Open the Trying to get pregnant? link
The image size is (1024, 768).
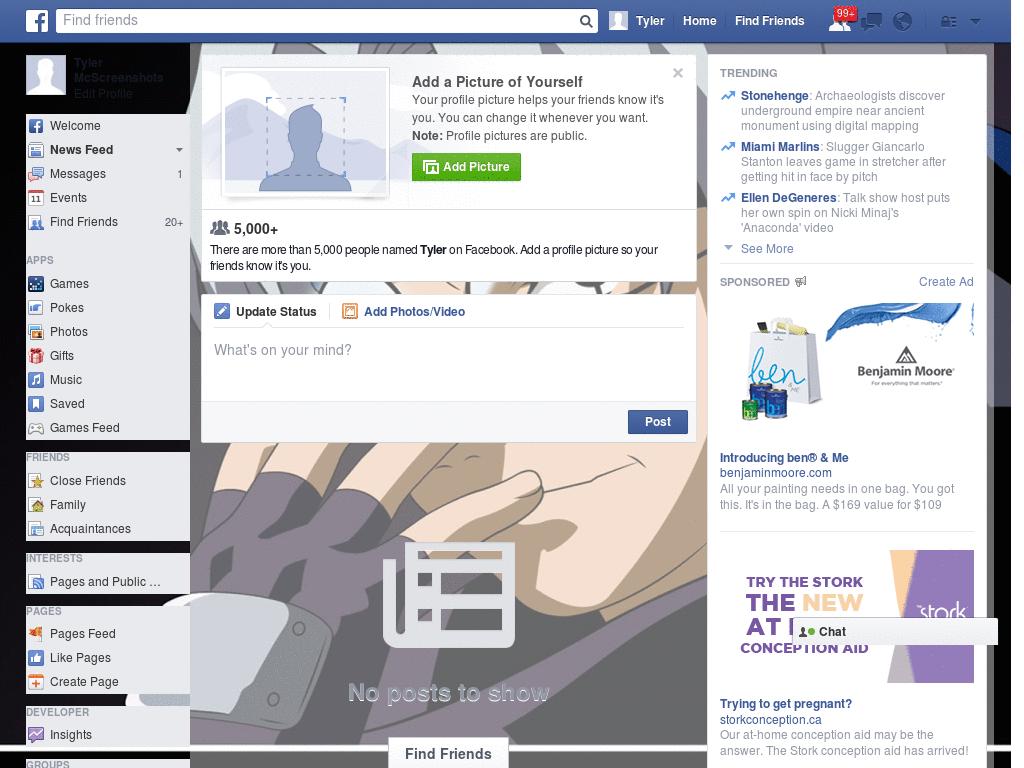[x=786, y=704]
